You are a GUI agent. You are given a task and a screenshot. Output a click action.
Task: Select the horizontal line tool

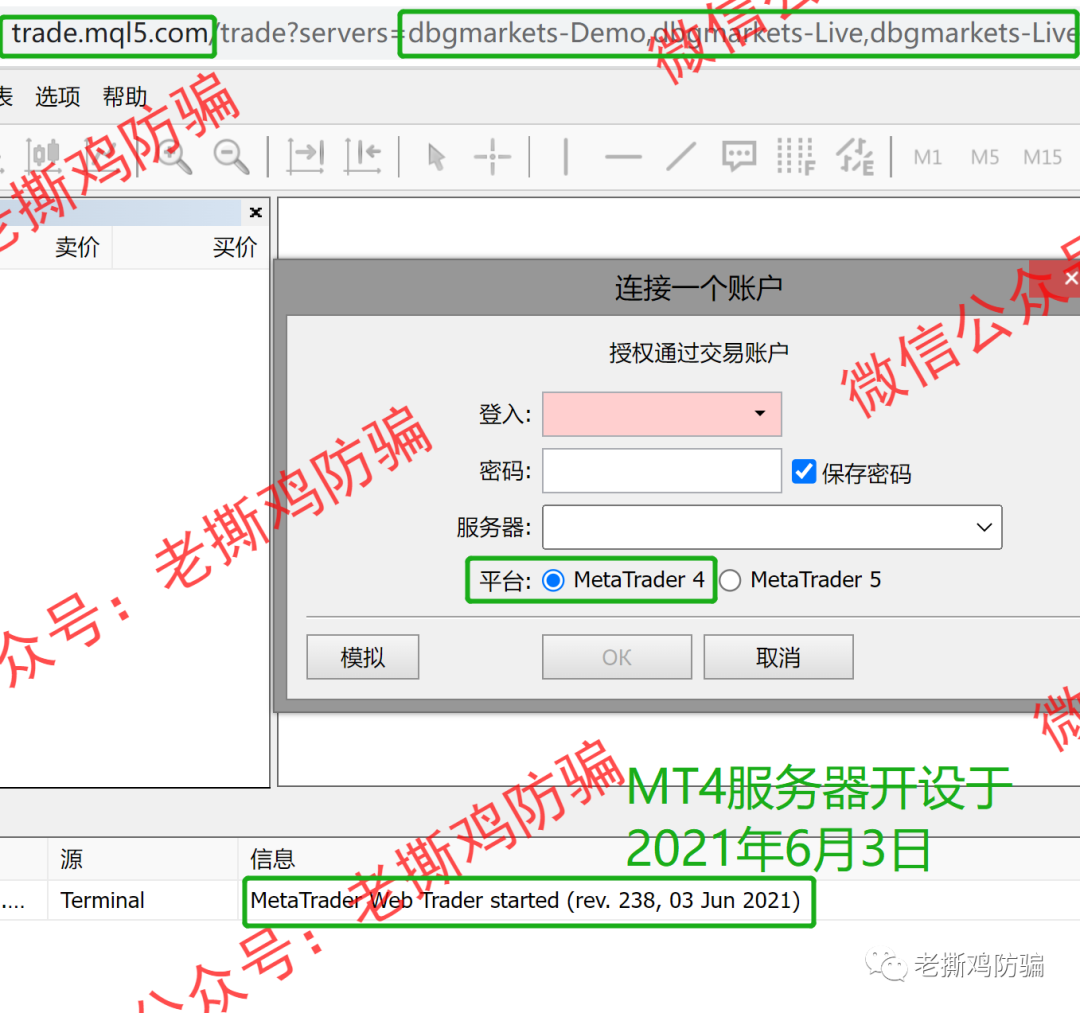click(x=623, y=157)
